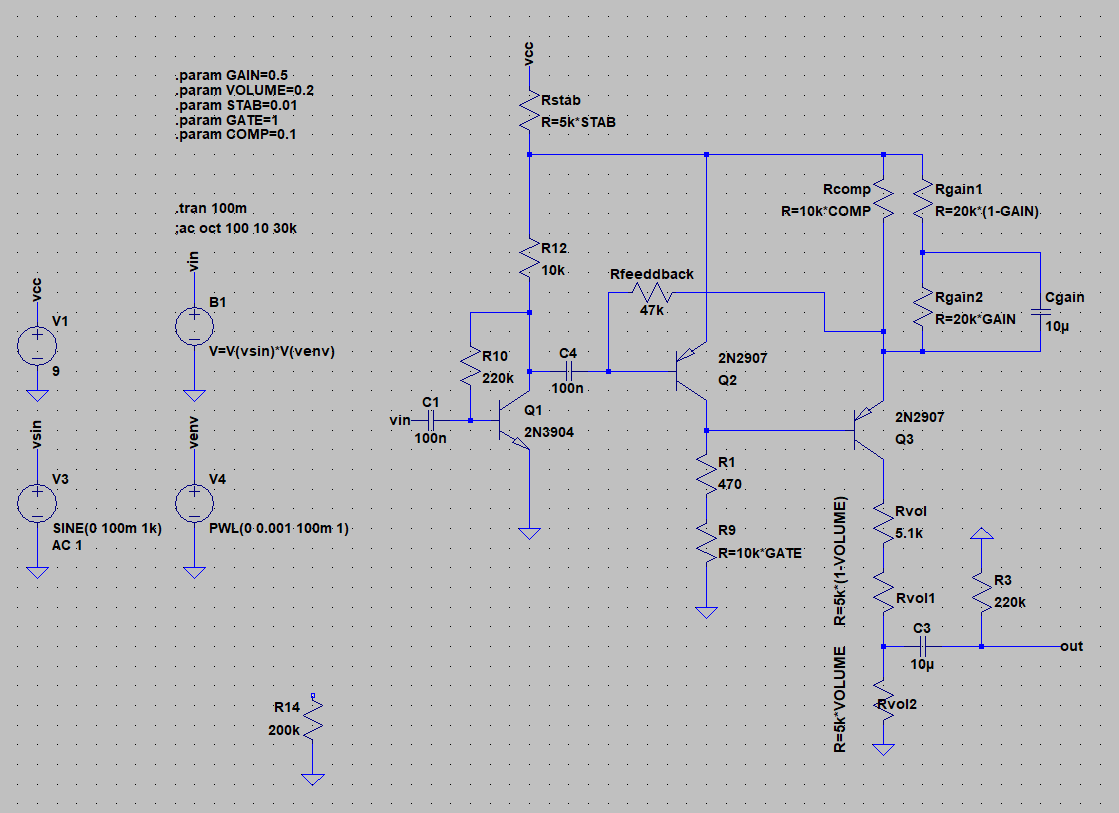Click the '10k' value of R12
1119x813 pixels.
coord(553,271)
